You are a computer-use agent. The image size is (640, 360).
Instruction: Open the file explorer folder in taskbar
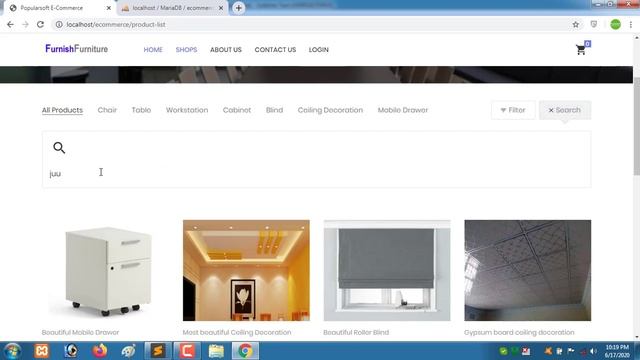(x=216, y=351)
